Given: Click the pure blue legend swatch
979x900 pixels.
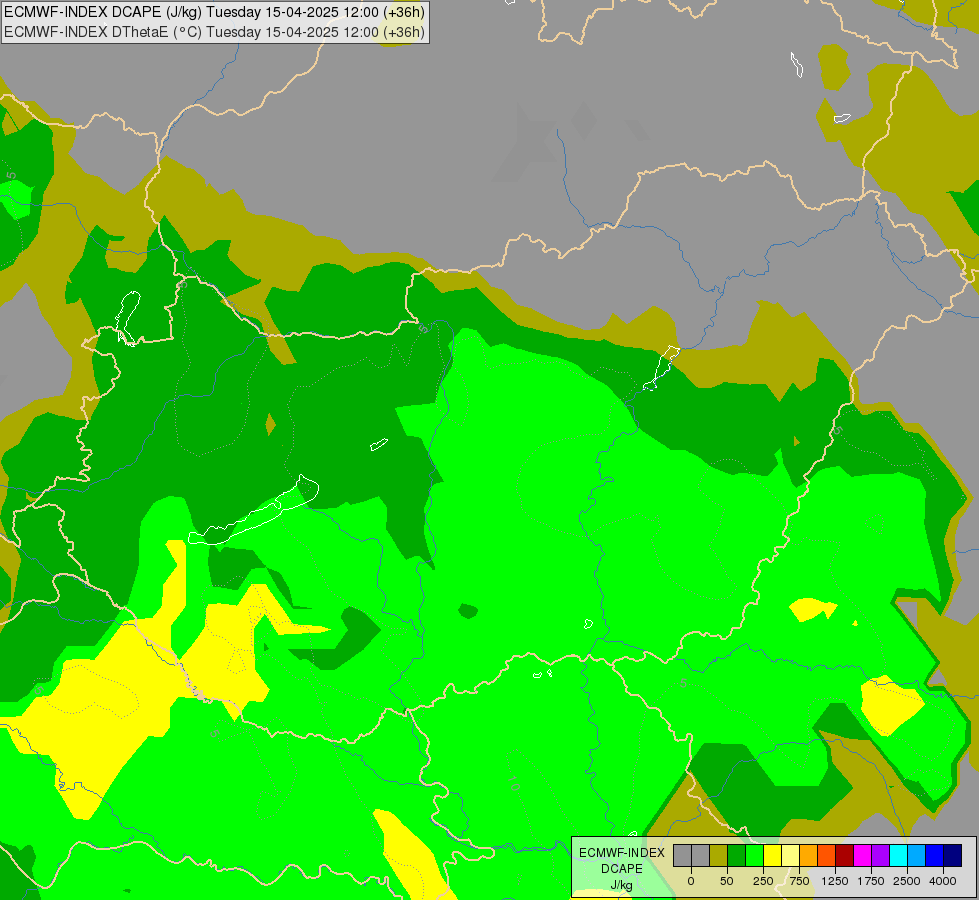Looking at the screenshot, I should [x=935, y=855].
